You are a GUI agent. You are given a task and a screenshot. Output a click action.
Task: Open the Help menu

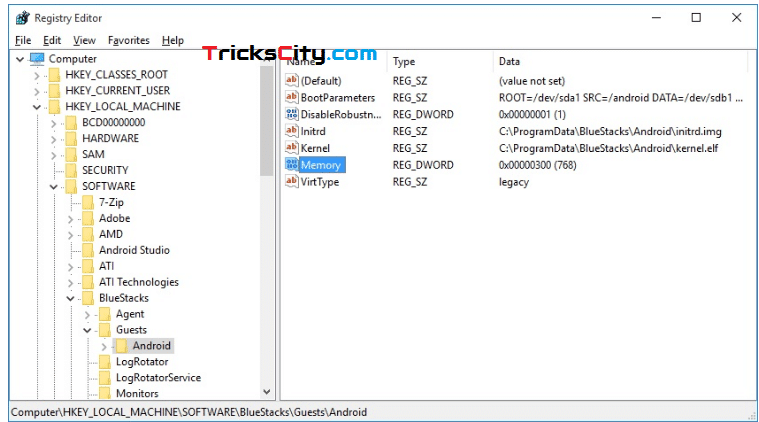coord(173,40)
